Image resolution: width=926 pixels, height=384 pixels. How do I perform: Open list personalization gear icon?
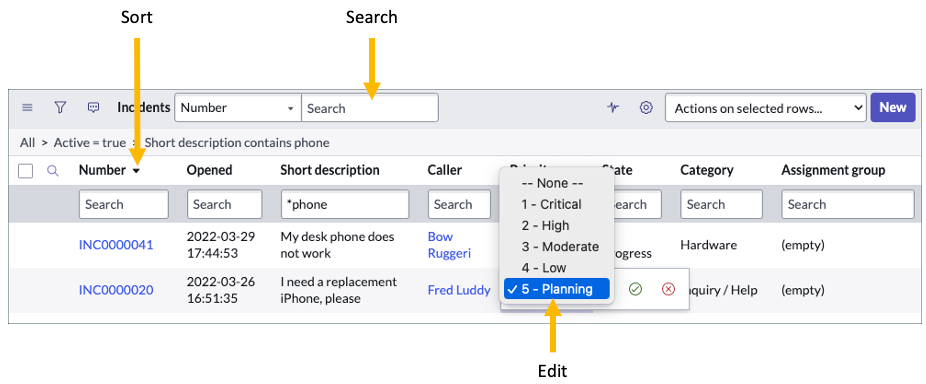coord(646,108)
